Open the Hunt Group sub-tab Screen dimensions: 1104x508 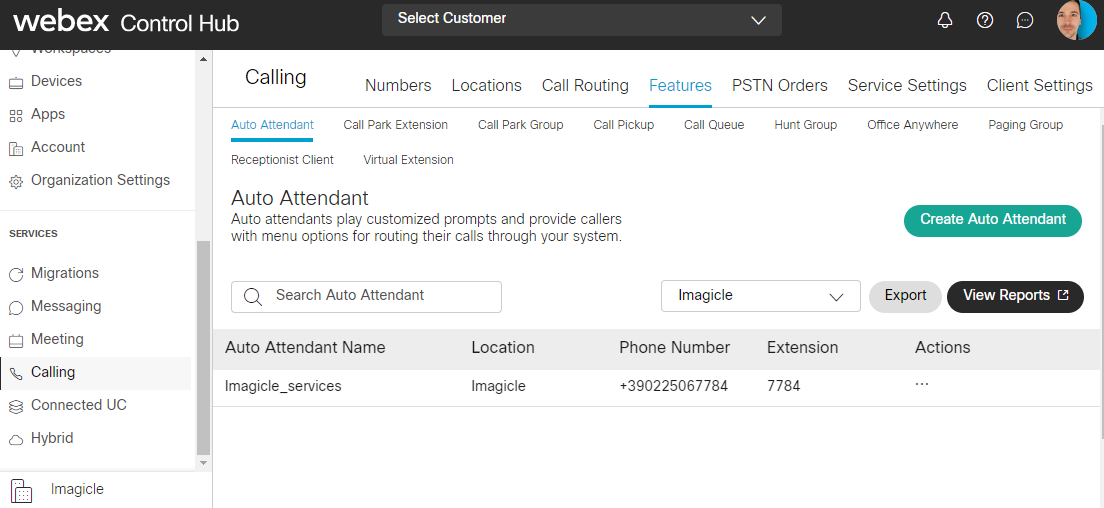(805, 125)
